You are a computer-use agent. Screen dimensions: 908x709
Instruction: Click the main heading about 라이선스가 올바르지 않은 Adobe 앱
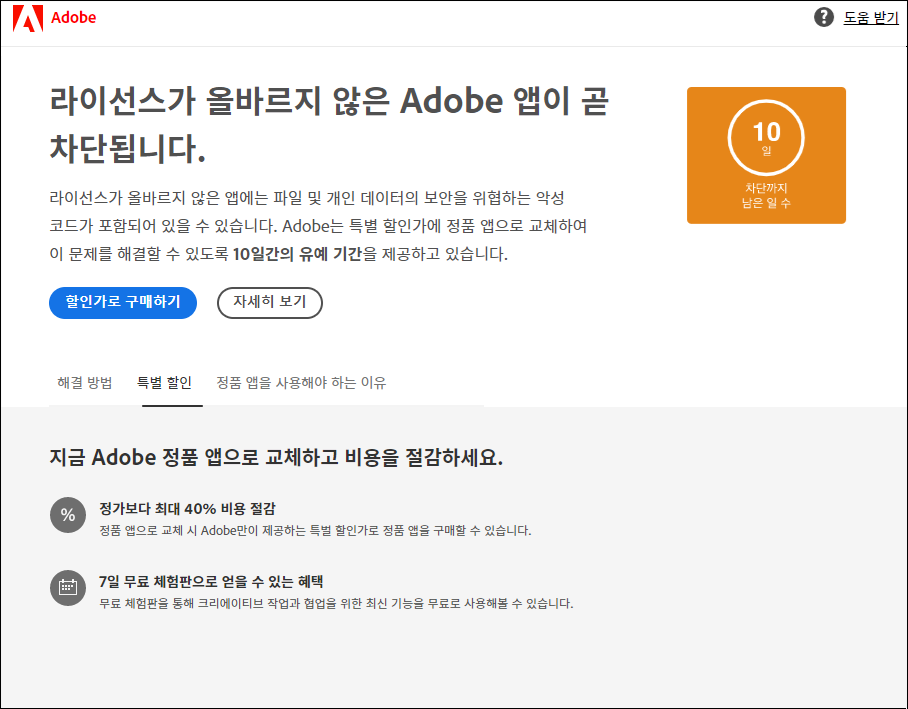click(x=329, y=125)
